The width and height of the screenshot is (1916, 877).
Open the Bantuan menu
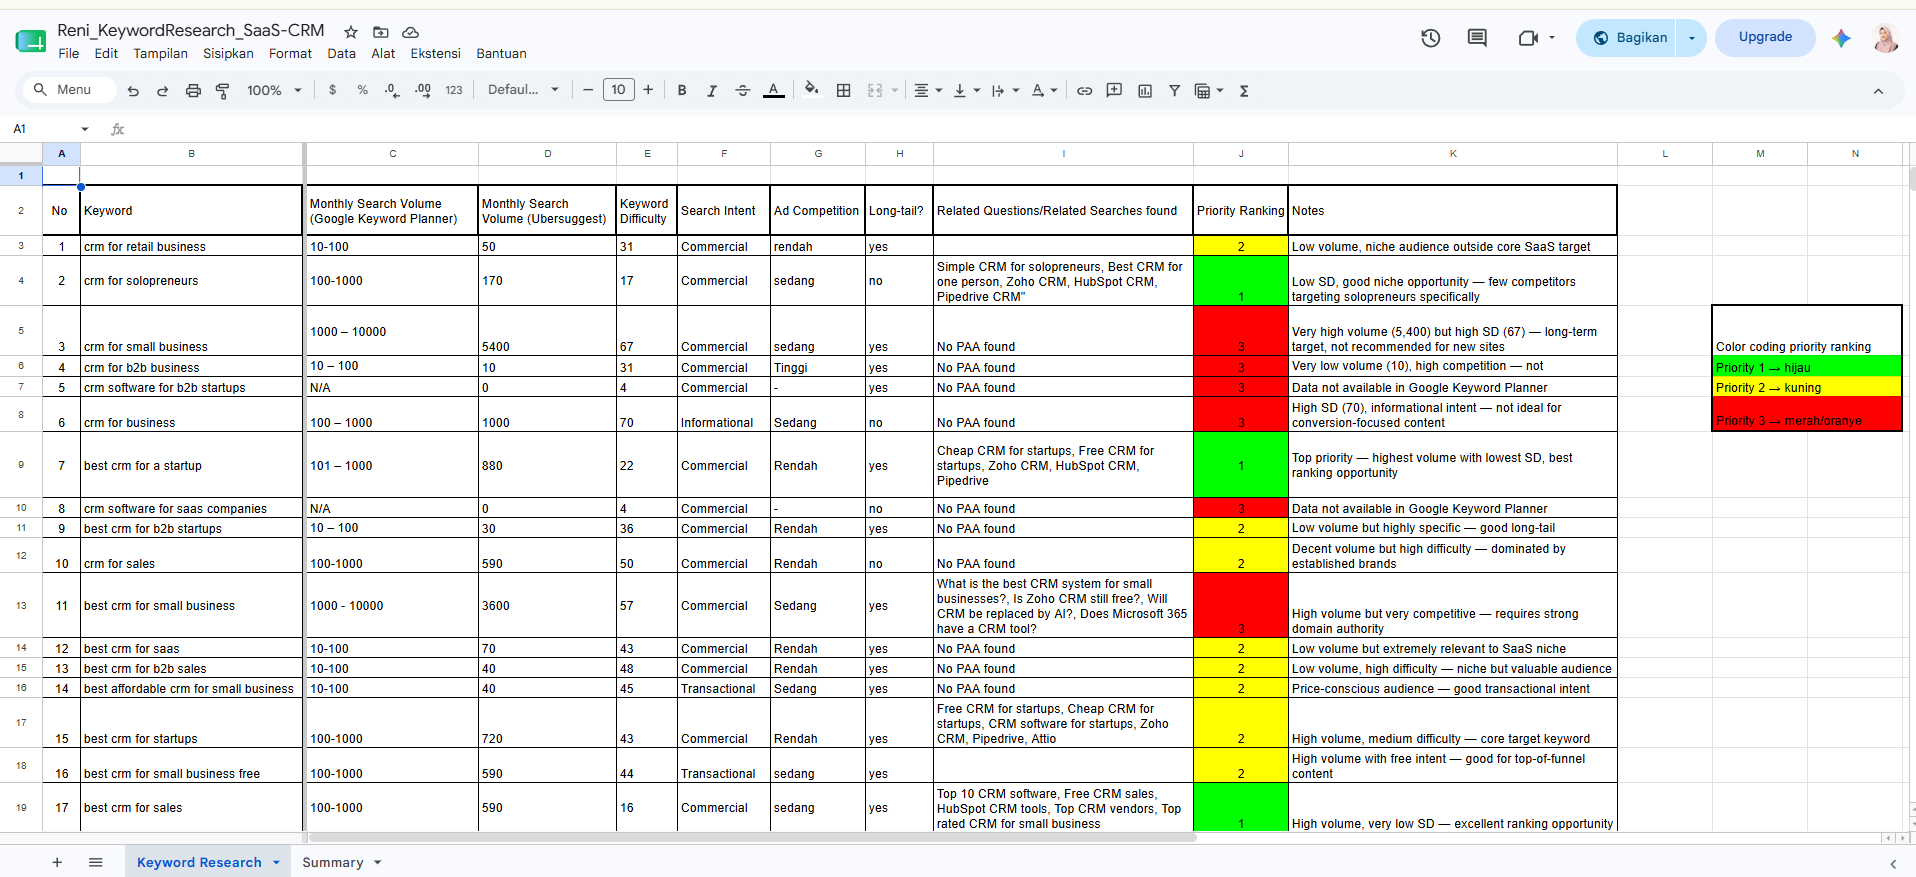pos(501,54)
